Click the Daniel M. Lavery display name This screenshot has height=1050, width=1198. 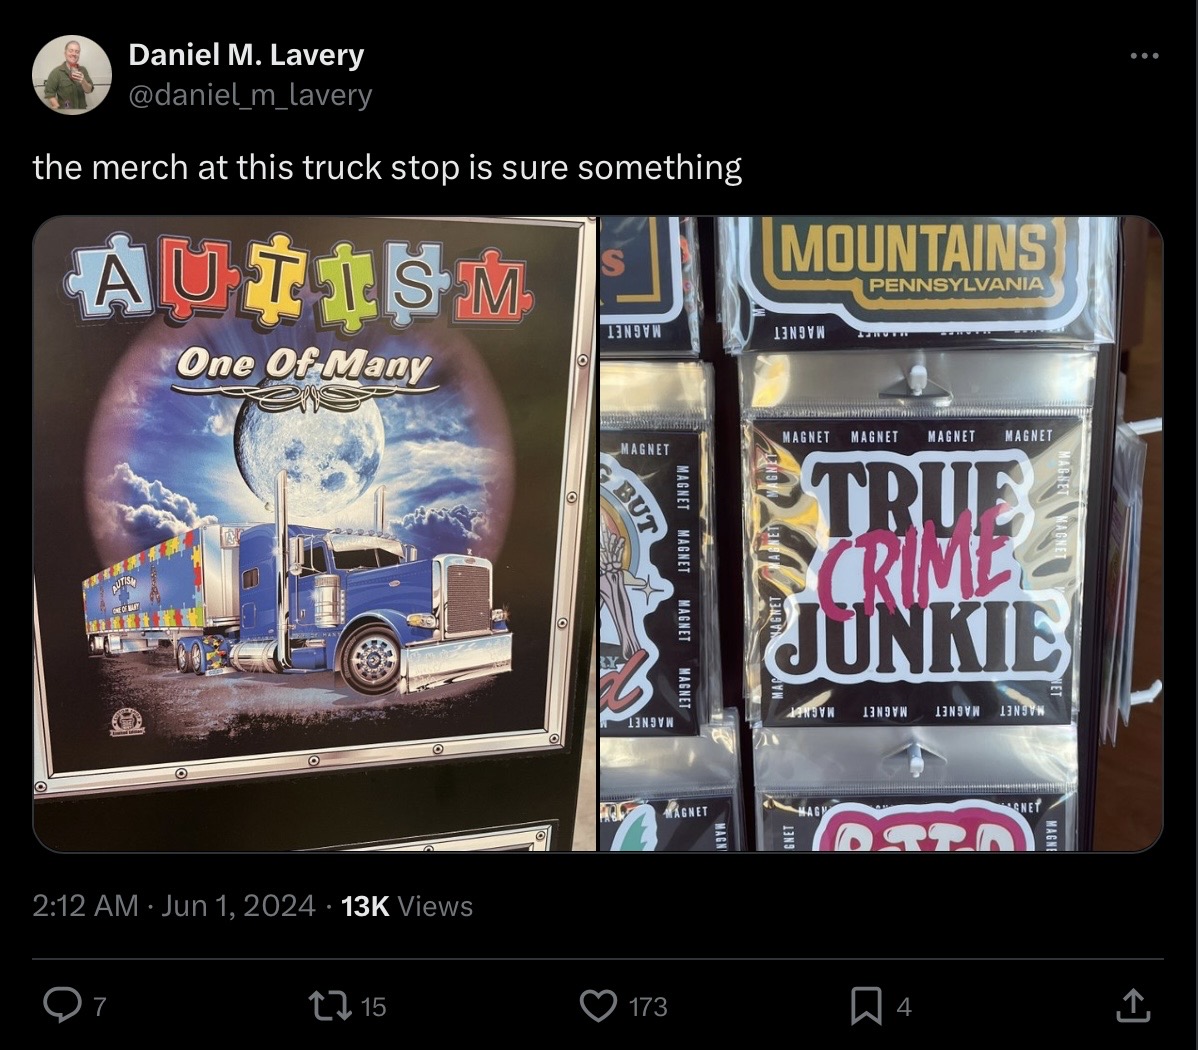246,54
